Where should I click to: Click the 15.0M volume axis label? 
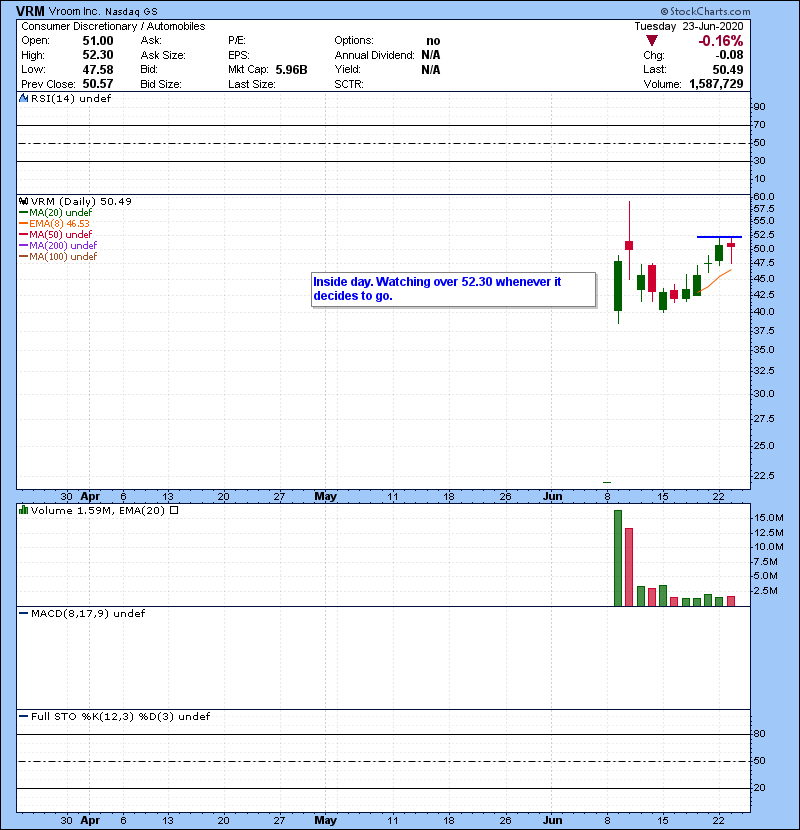click(x=768, y=517)
